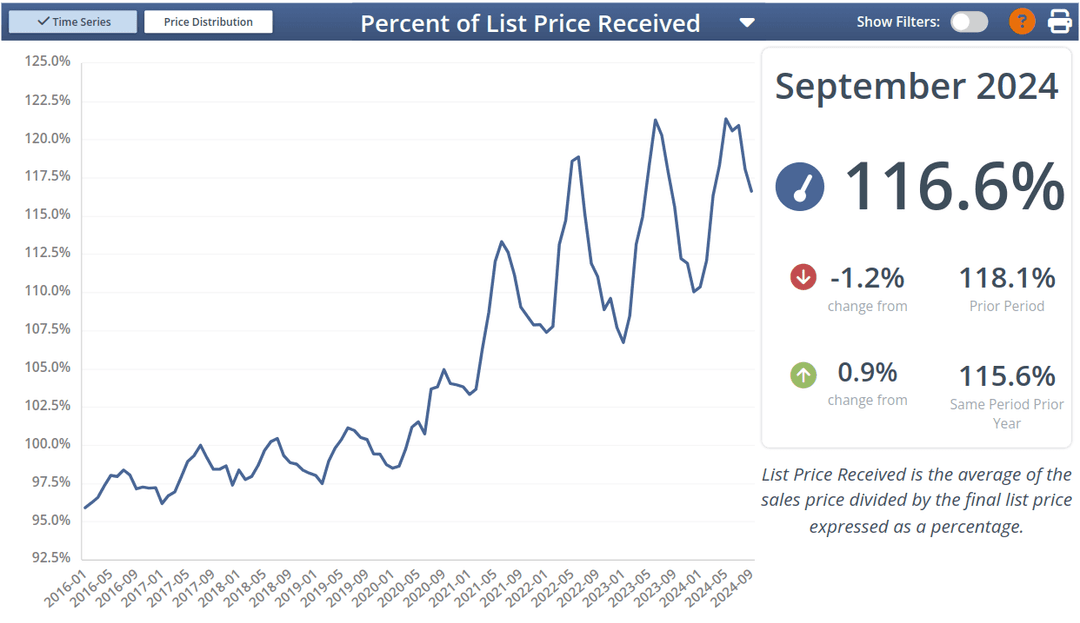The height and width of the screenshot is (623, 1080).
Task: Click the 125.0% y-axis label
Action: pos(47,61)
